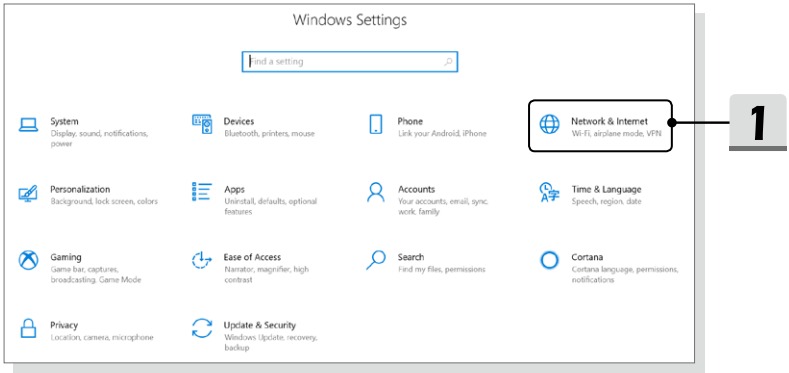Click 'Bluetooth, printers, mouse' description
This screenshot has height=373, width=789.
(269, 134)
